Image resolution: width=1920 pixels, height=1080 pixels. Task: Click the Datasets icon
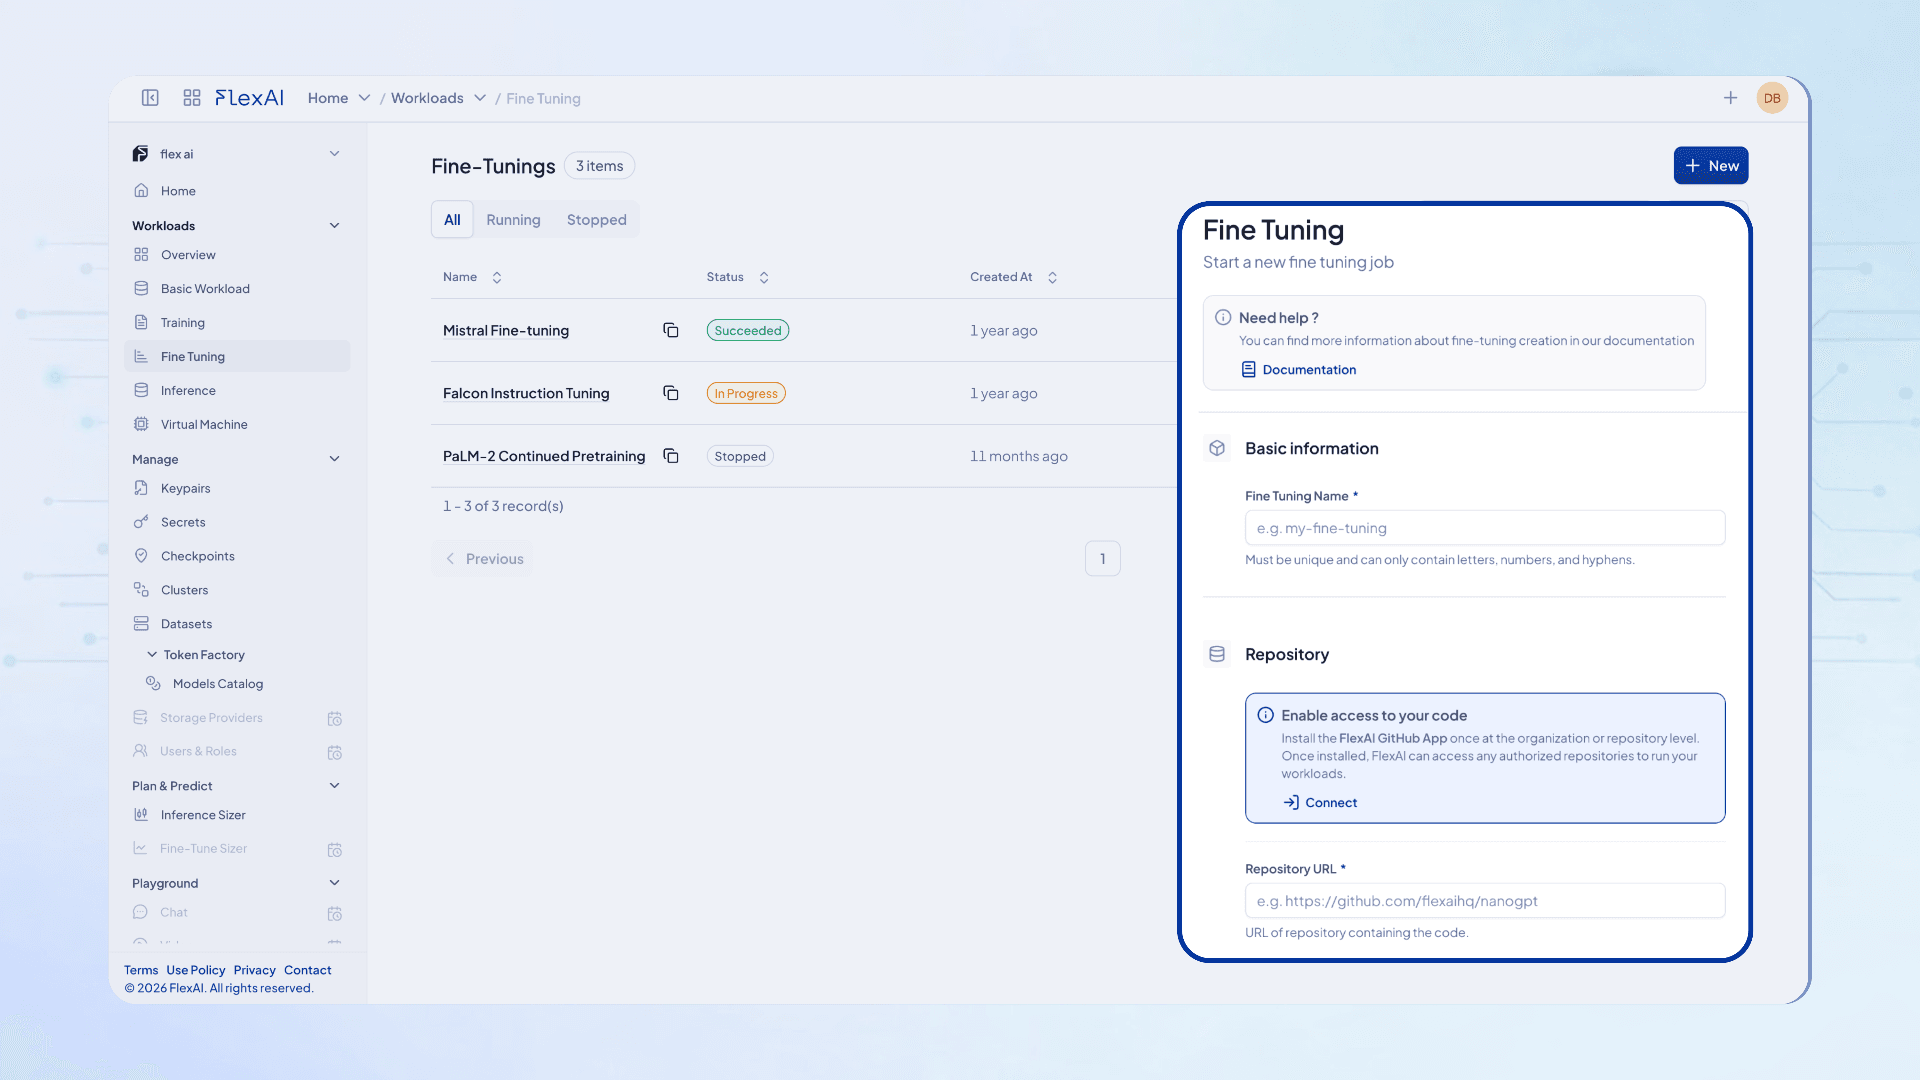(x=141, y=625)
